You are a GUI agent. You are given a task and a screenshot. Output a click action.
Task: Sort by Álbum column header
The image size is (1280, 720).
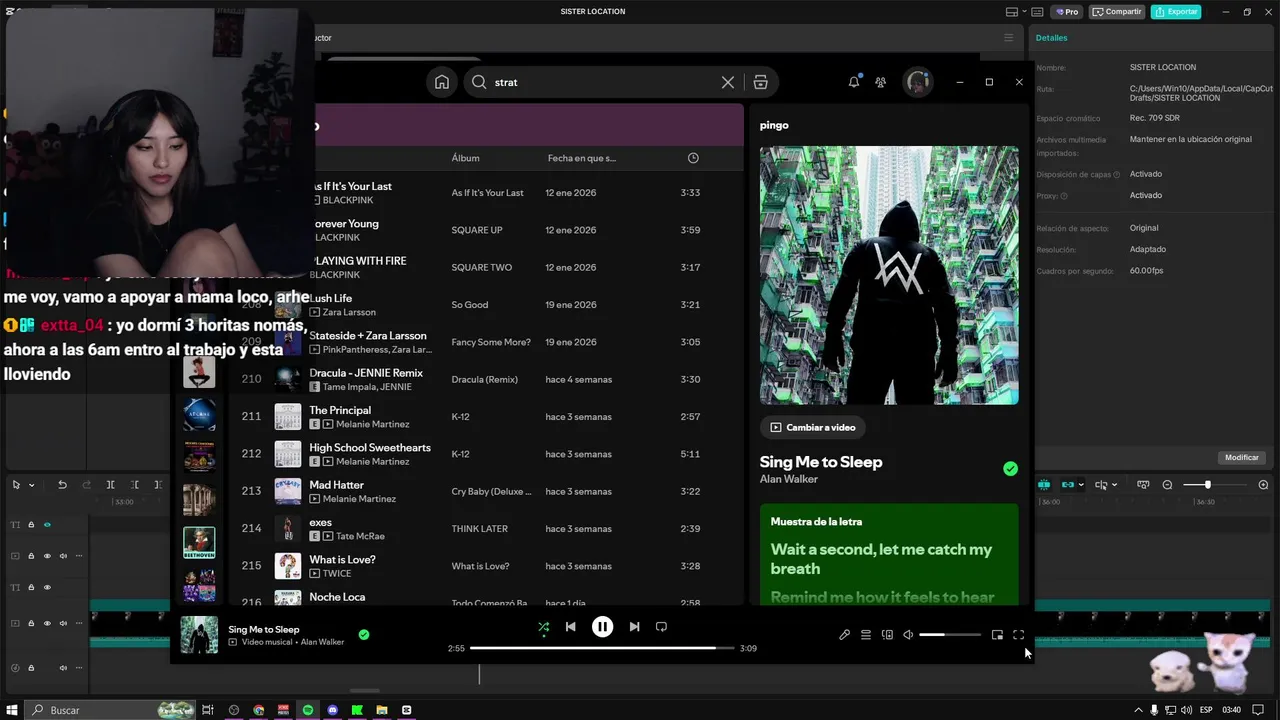[x=465, y=158]
